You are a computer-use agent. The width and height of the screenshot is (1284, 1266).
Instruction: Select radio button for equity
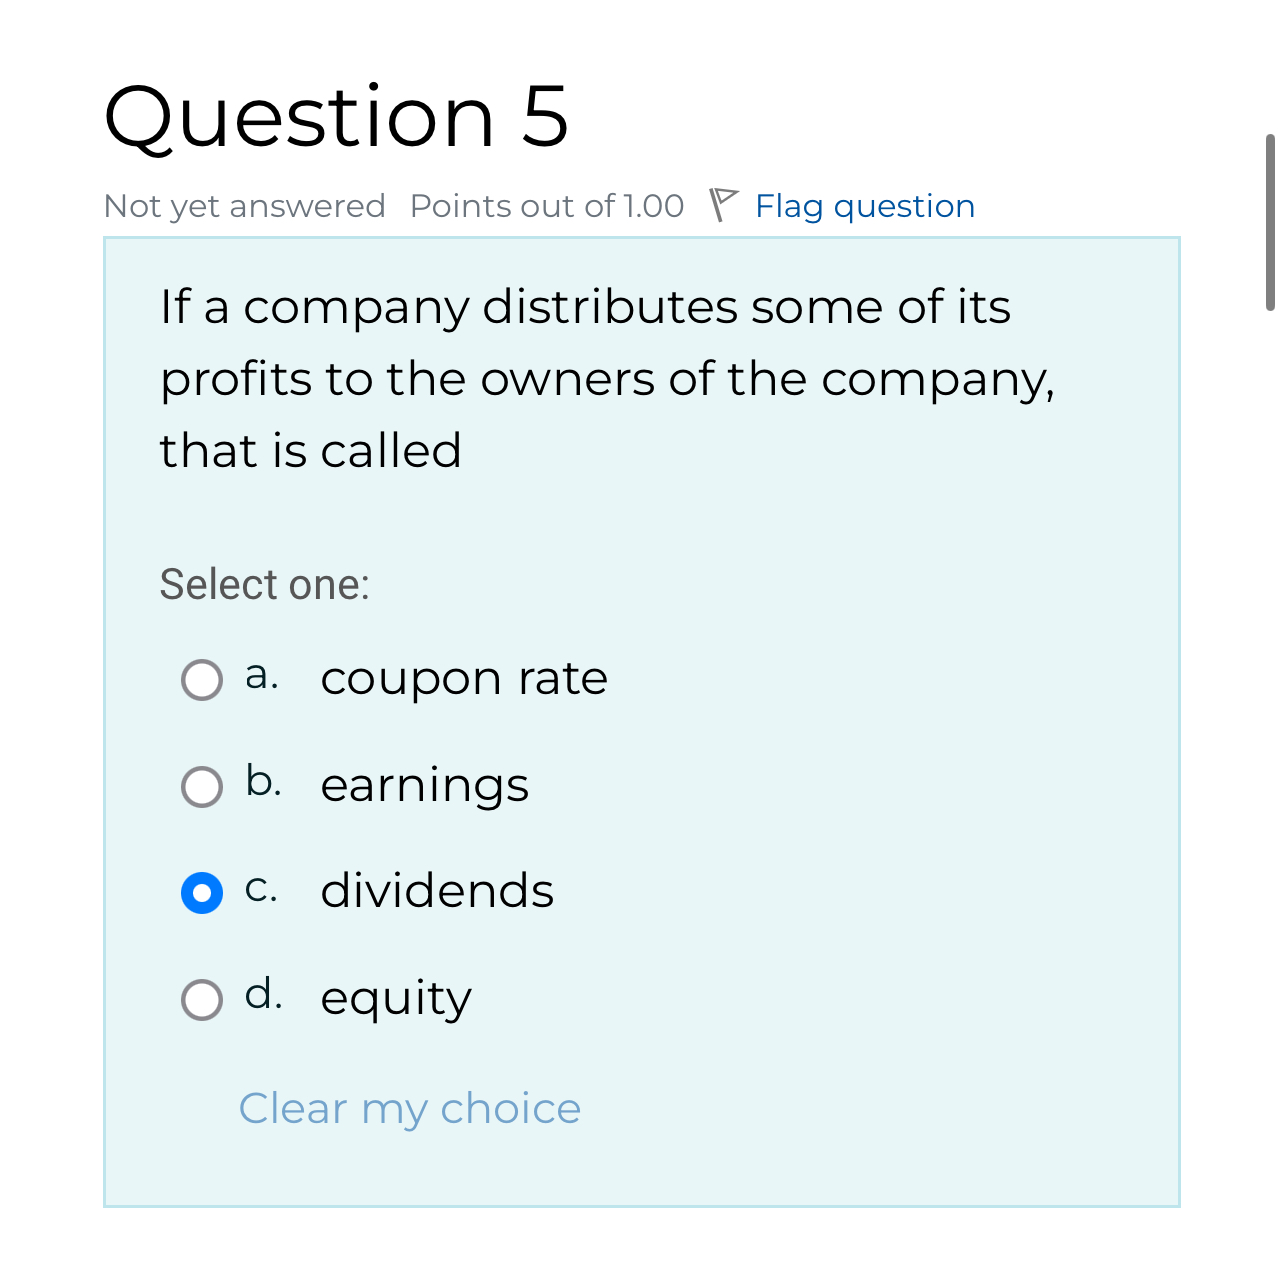click(x=201, y=1000)
